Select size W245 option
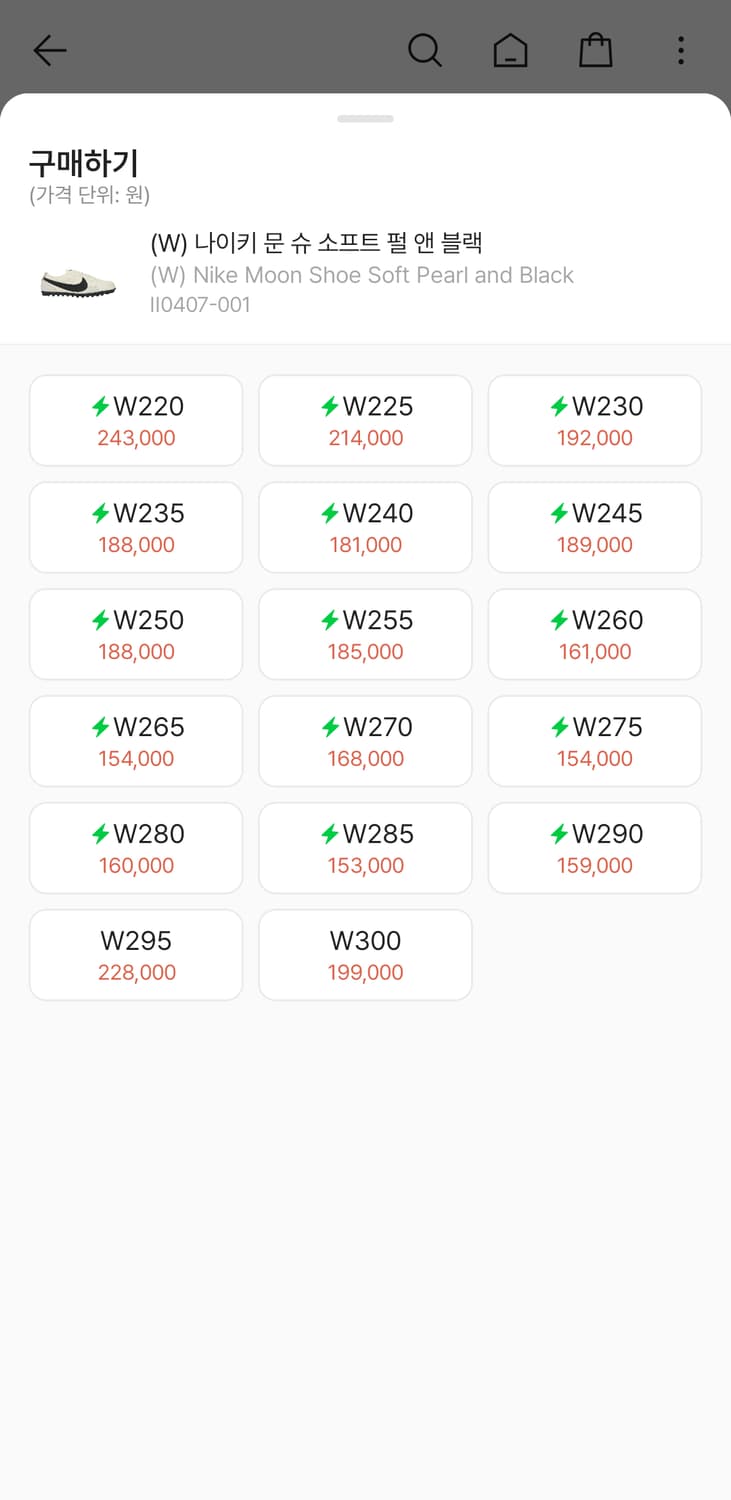Viewport: 731px width, 1500px height. [x=594, y=527]
